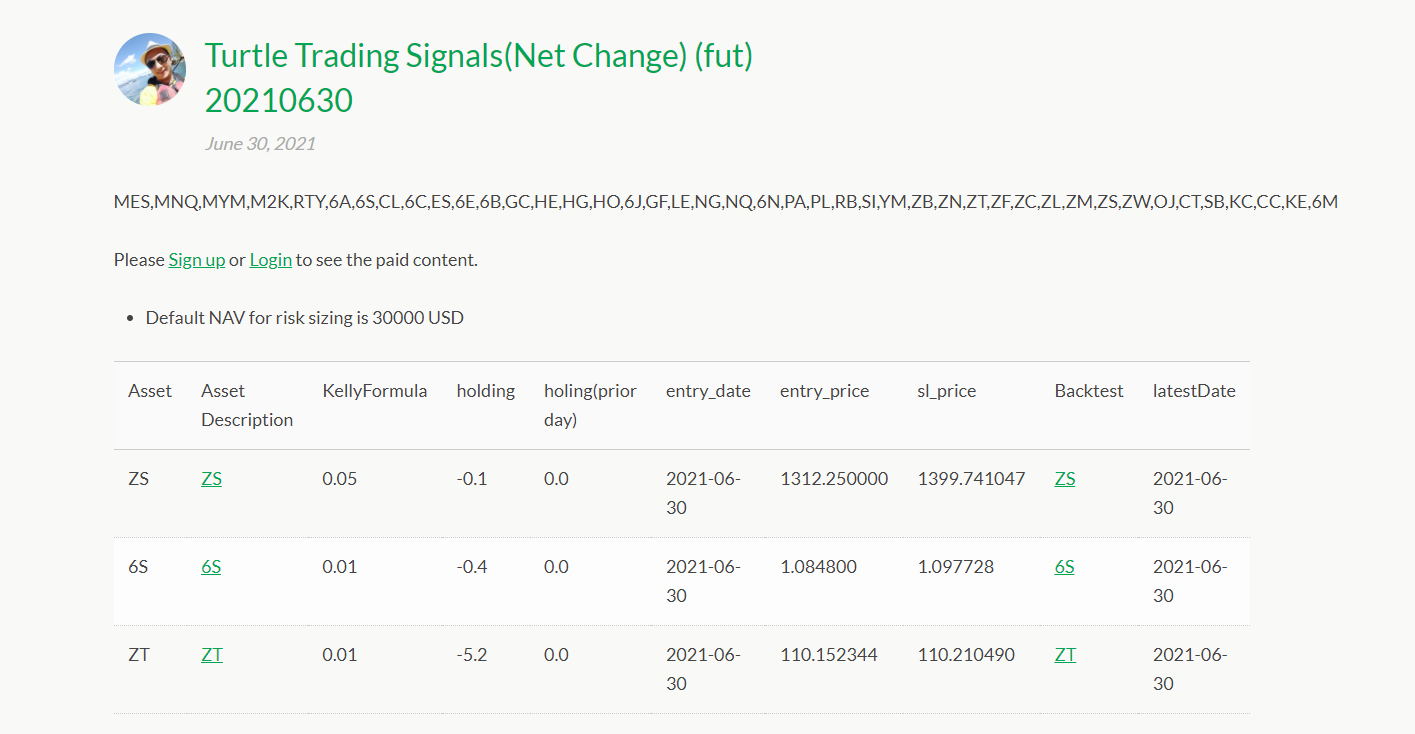Open 6S asset description link
1415x734 pixels.
pyautogui.click(x=211, y=567)
